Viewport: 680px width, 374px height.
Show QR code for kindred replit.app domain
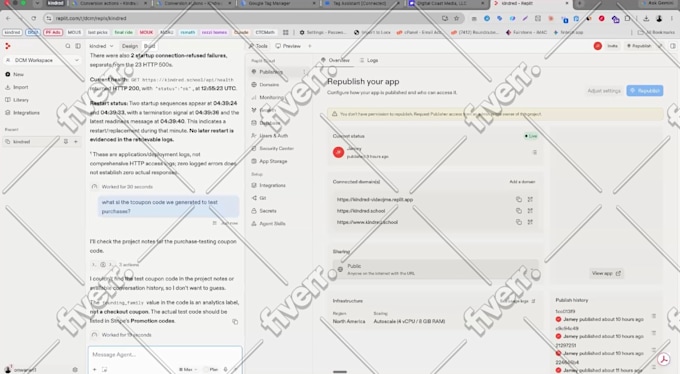530,200
